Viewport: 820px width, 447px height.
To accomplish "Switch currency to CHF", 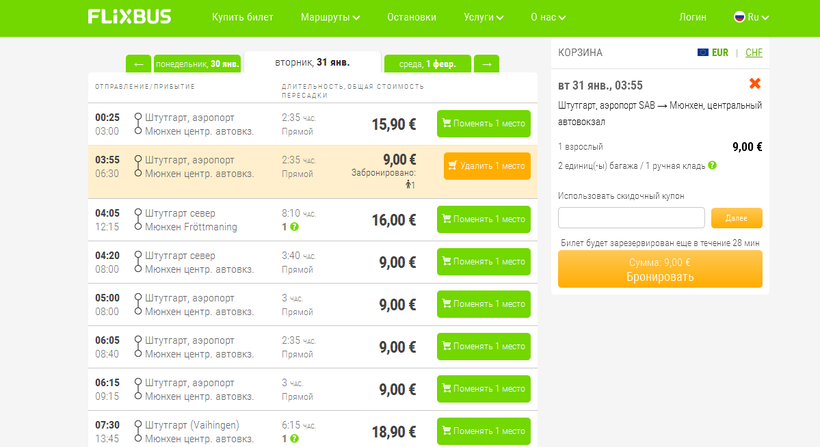I will [x=753, y=52].
